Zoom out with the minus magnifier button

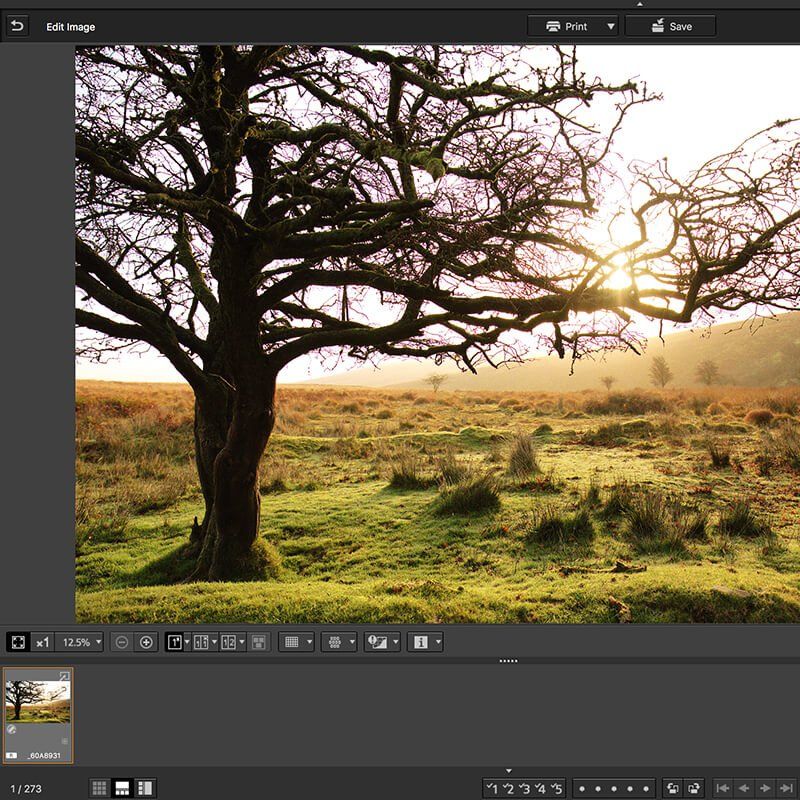point(122,642)
